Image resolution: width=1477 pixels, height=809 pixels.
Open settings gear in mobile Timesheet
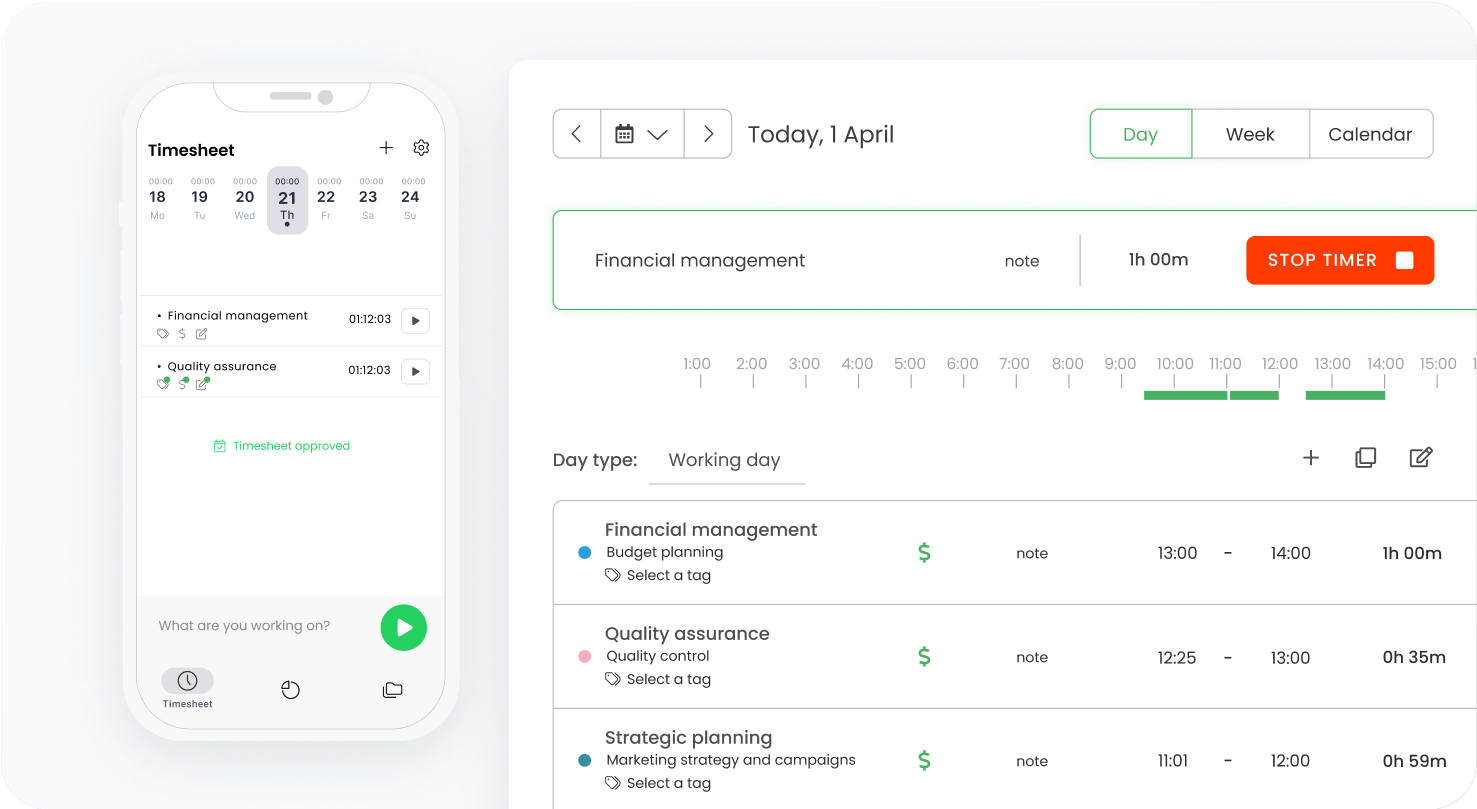point(421,148)
